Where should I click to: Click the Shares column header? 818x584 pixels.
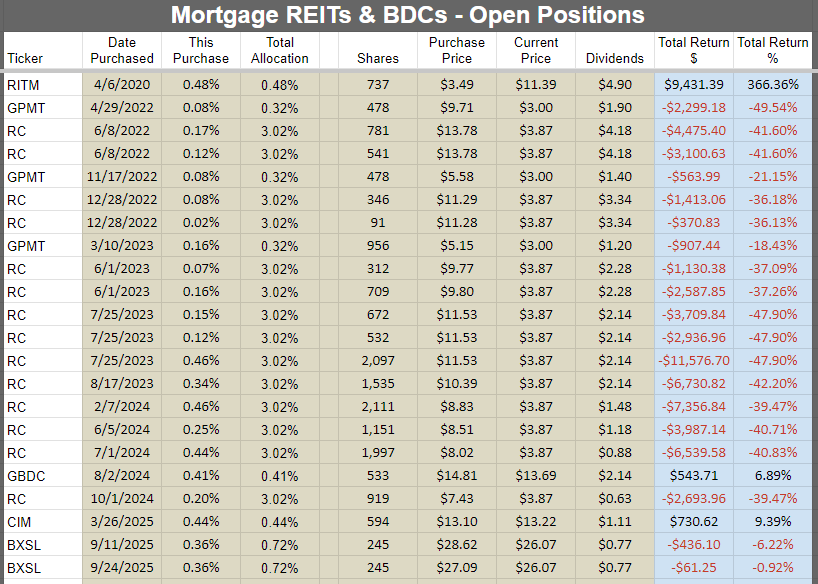pyautogui.click(x=378, y=58)
